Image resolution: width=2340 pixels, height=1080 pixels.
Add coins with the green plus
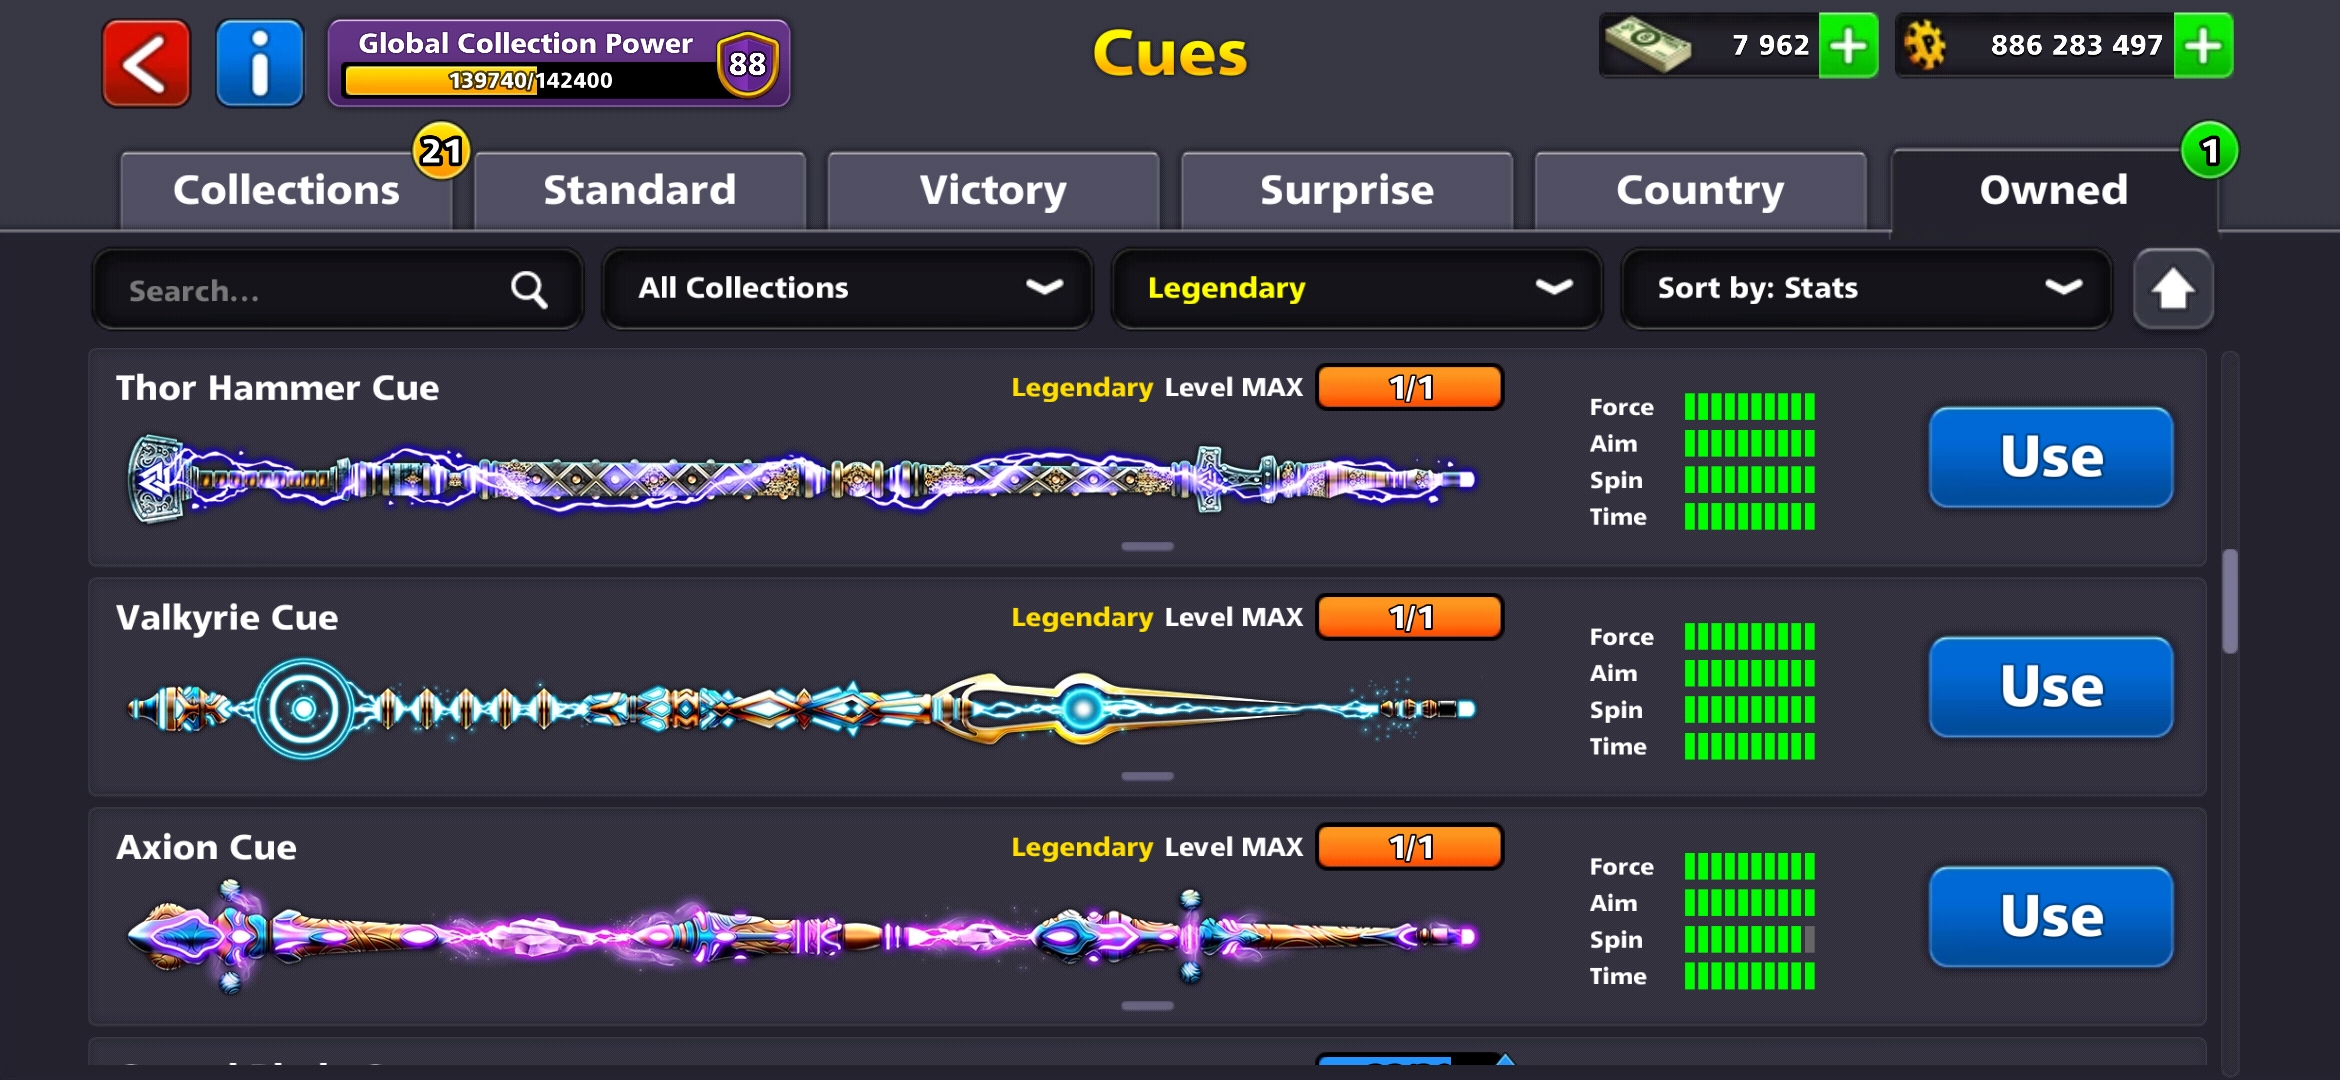point(2203,45)
